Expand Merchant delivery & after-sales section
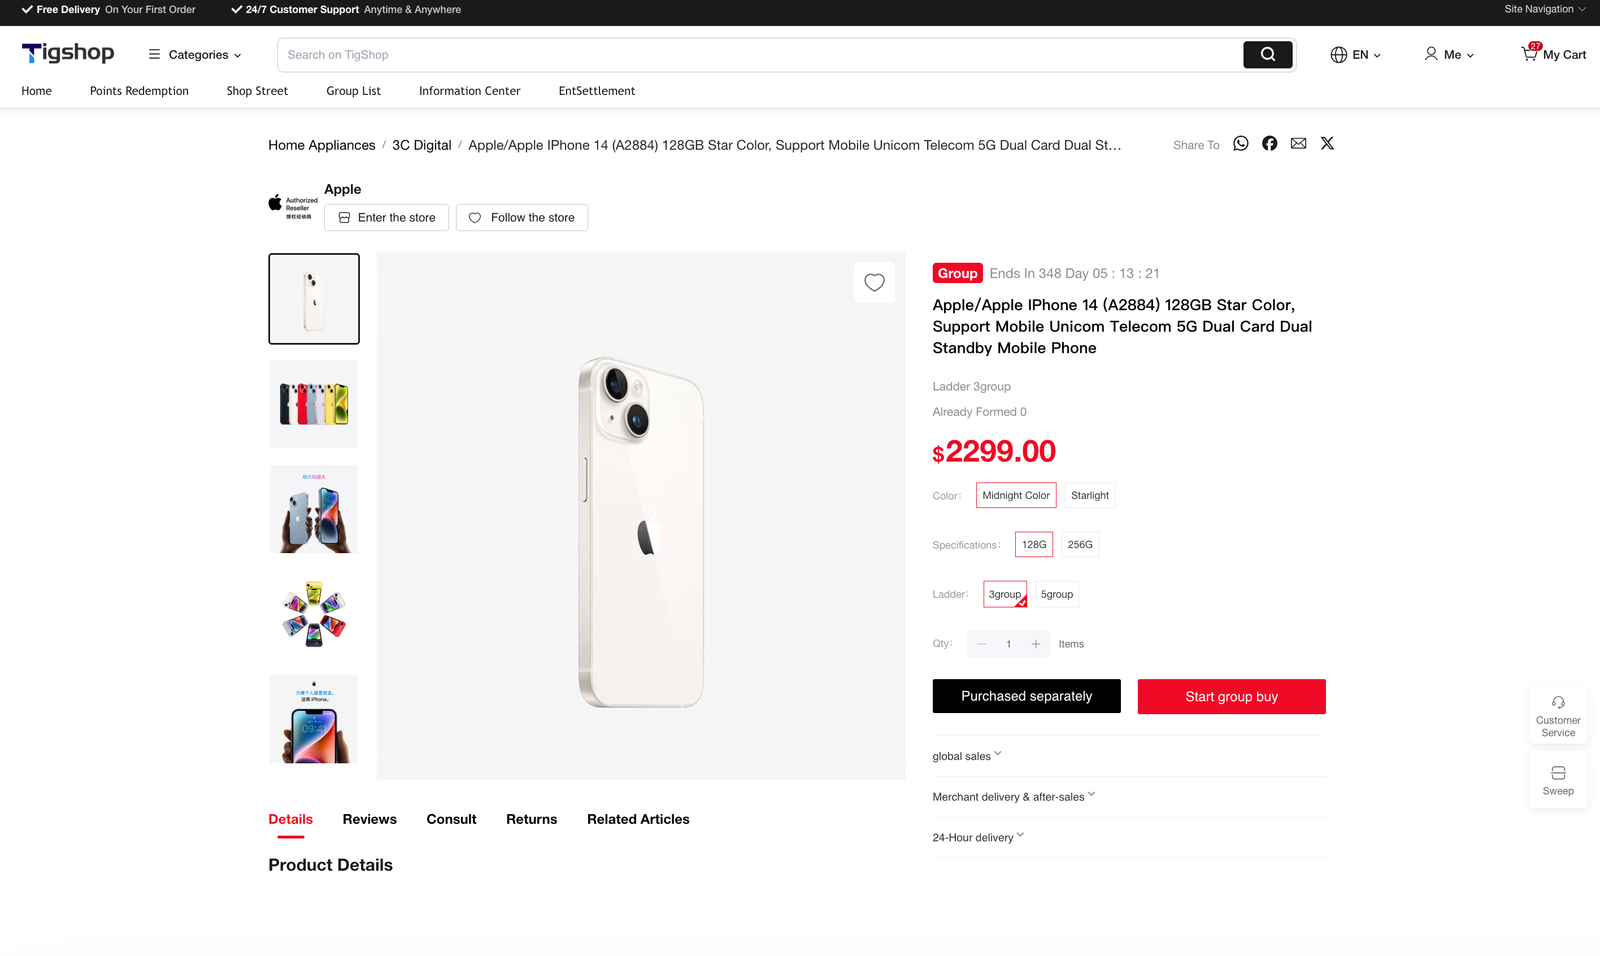 [x=1013, y=797]
